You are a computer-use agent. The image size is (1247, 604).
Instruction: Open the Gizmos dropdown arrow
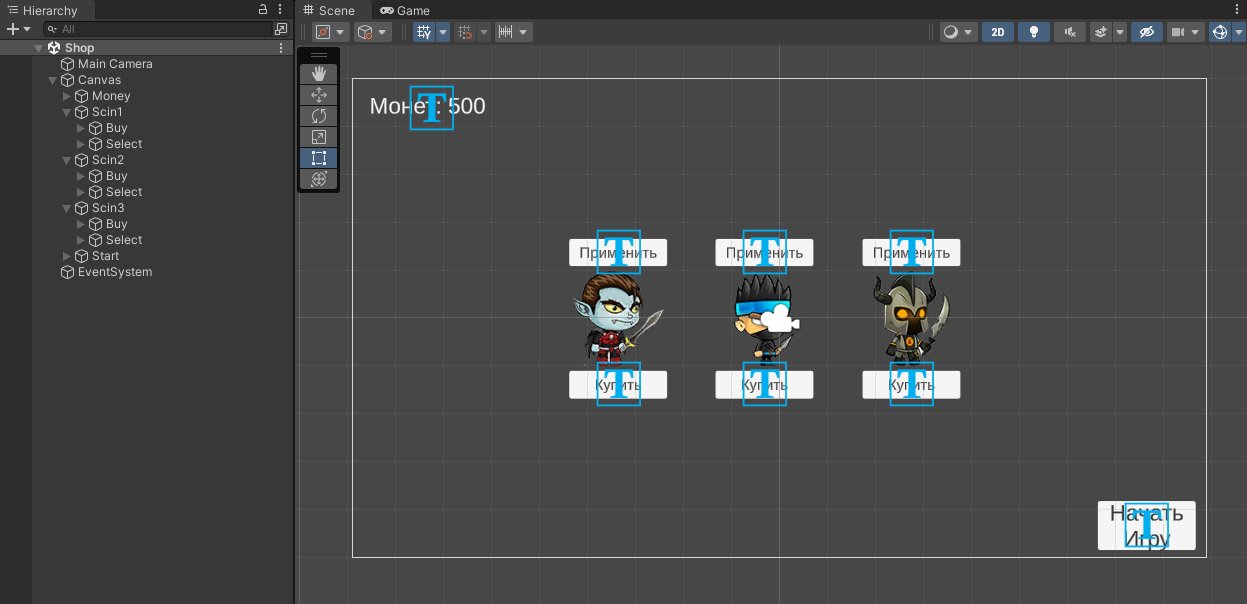coord(1238,32)
